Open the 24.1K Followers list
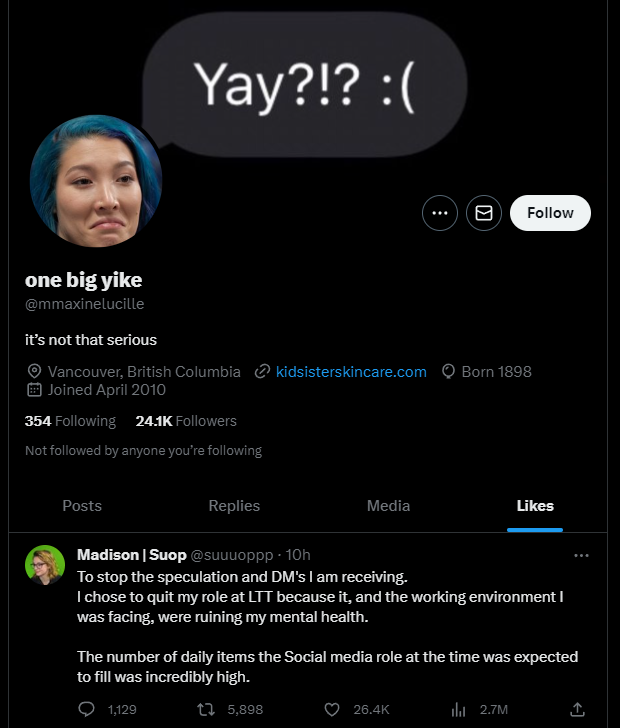 tap(186, 421)
